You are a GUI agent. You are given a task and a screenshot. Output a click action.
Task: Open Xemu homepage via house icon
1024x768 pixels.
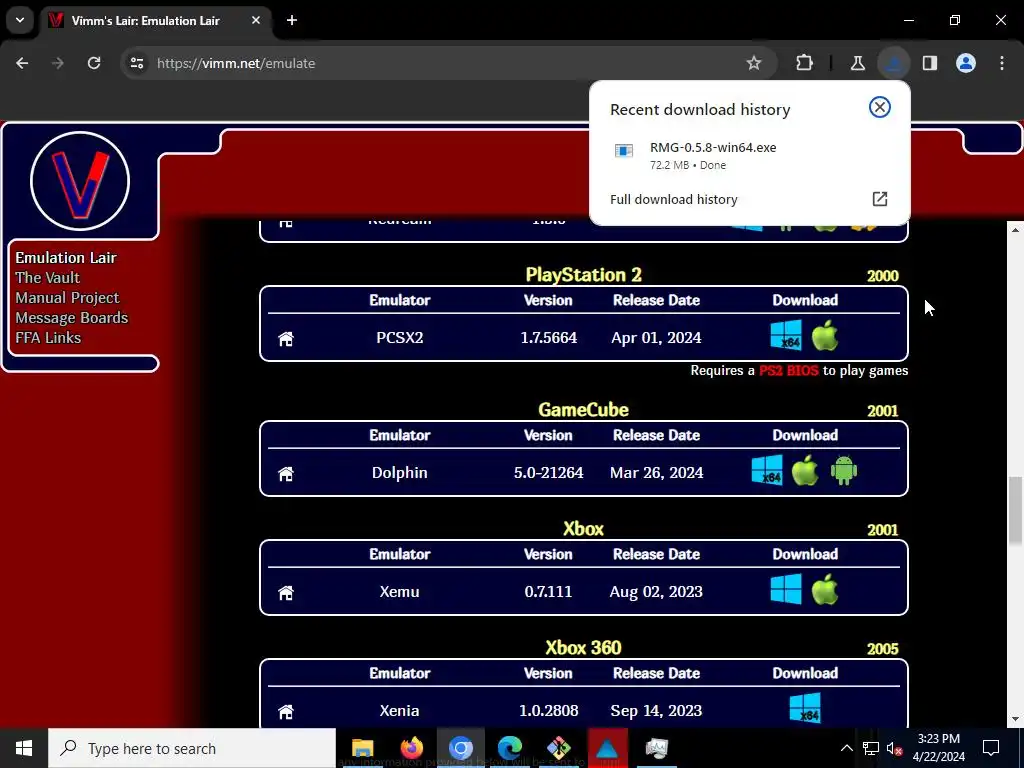286,592
